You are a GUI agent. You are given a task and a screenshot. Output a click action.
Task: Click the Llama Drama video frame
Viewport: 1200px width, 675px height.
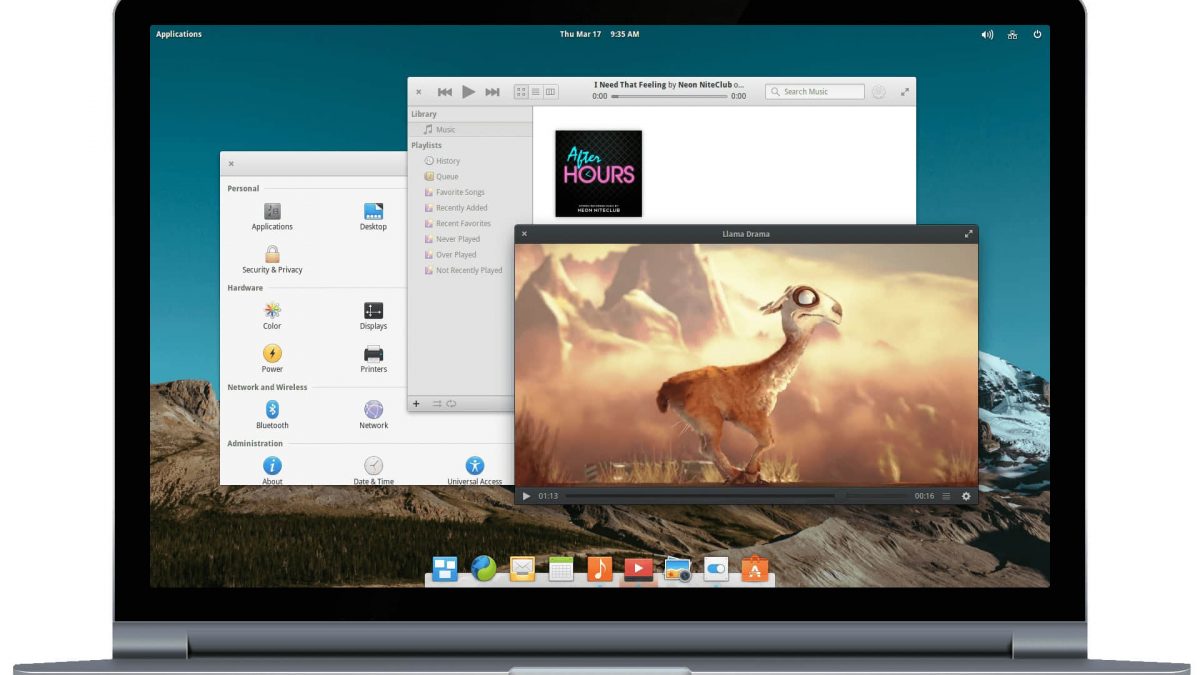click(746, 364)
